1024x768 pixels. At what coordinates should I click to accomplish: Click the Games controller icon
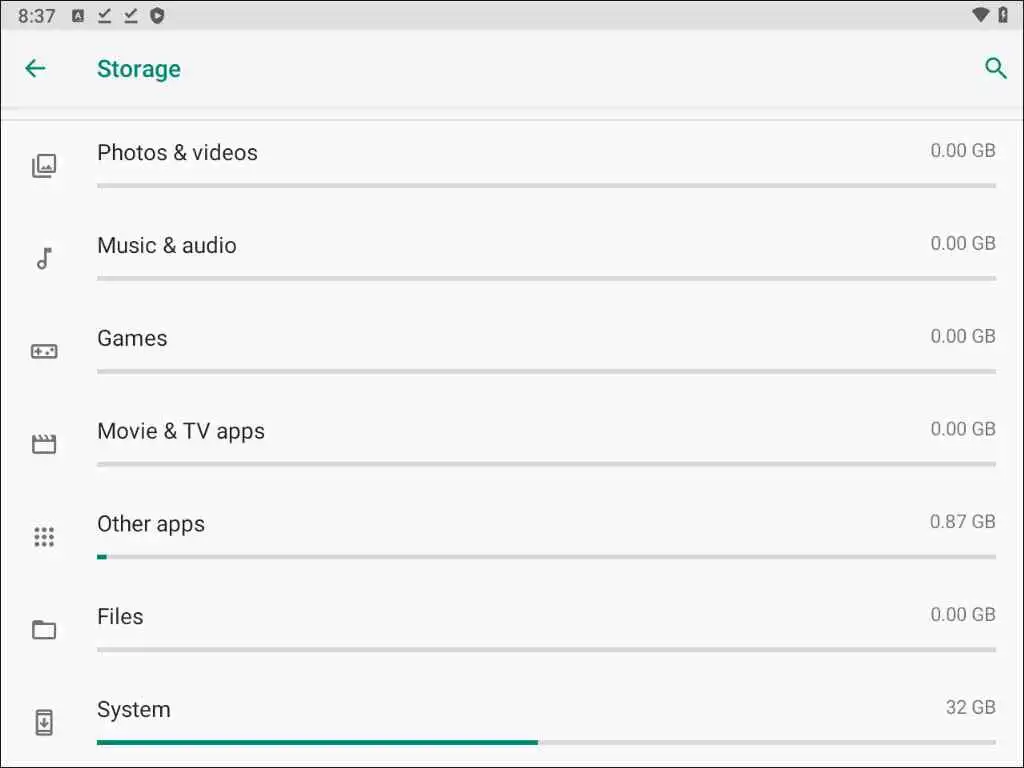44,352
